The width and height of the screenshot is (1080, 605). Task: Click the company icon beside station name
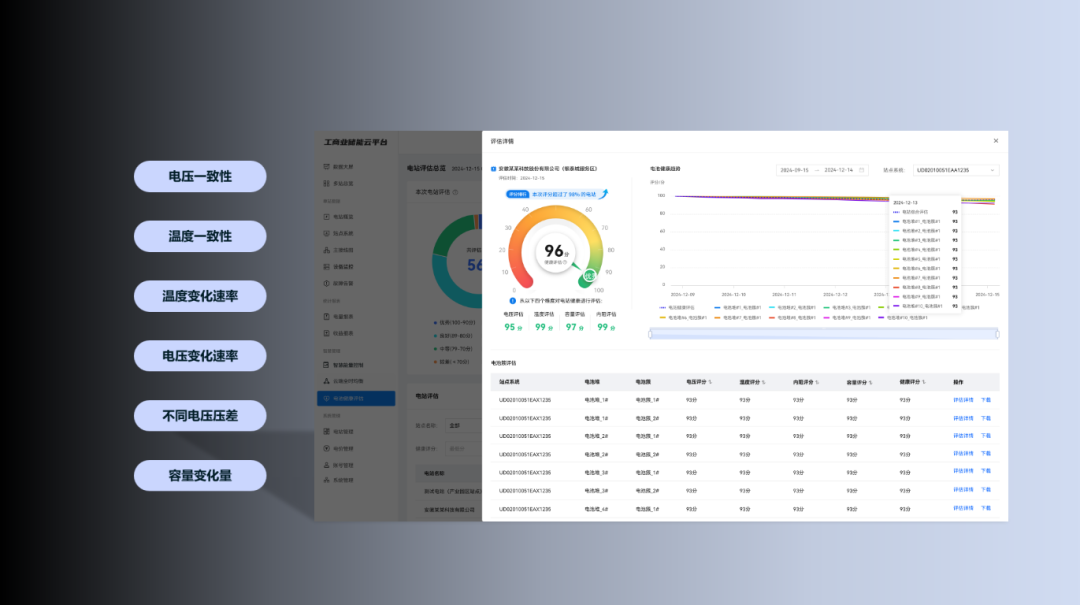point(494,169)
